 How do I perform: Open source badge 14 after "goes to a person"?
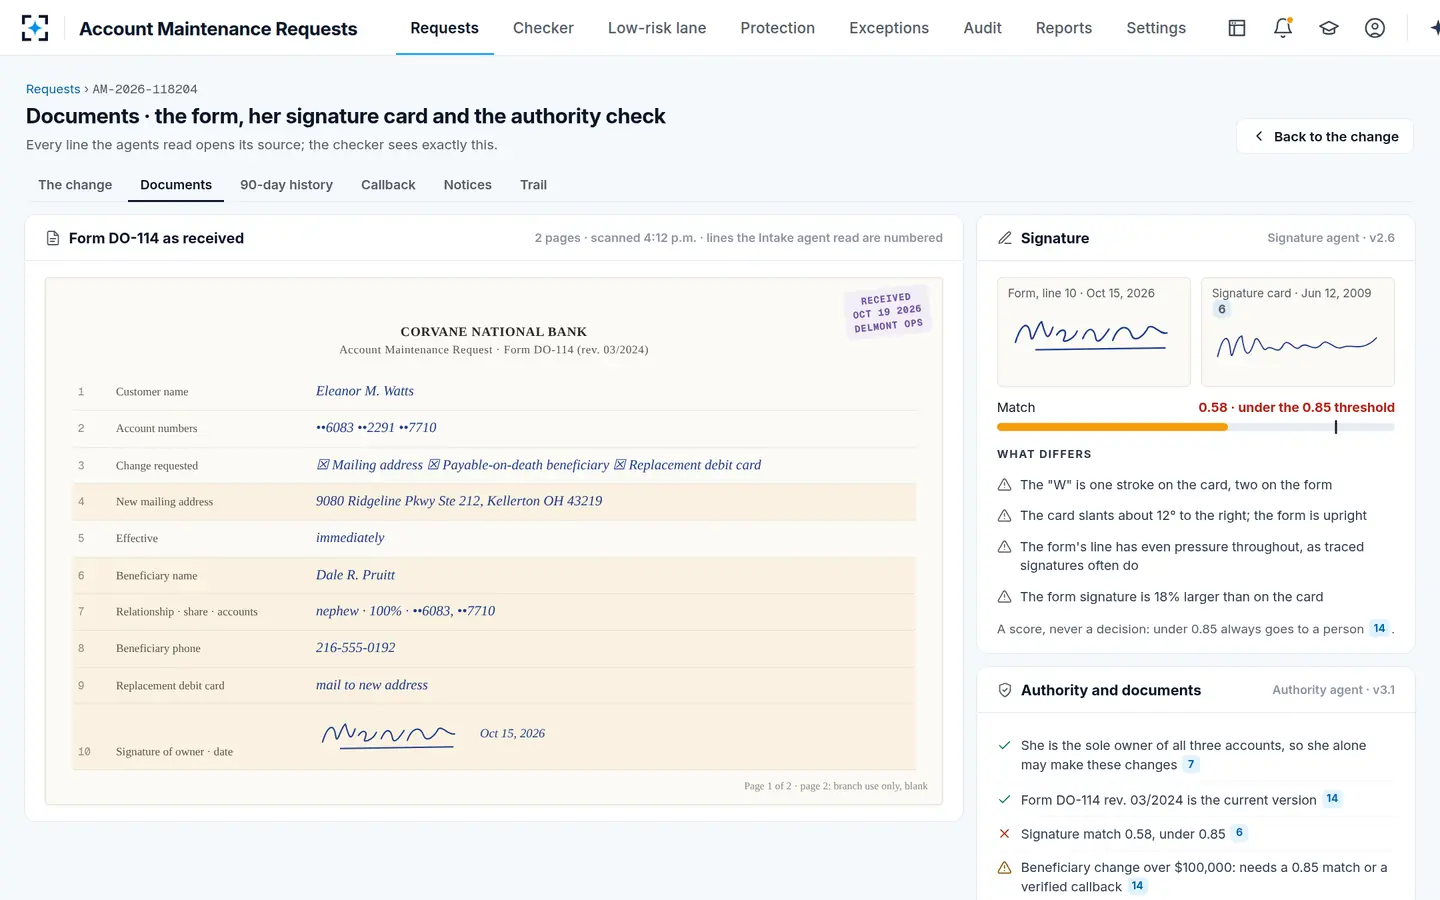(1380, 629)
